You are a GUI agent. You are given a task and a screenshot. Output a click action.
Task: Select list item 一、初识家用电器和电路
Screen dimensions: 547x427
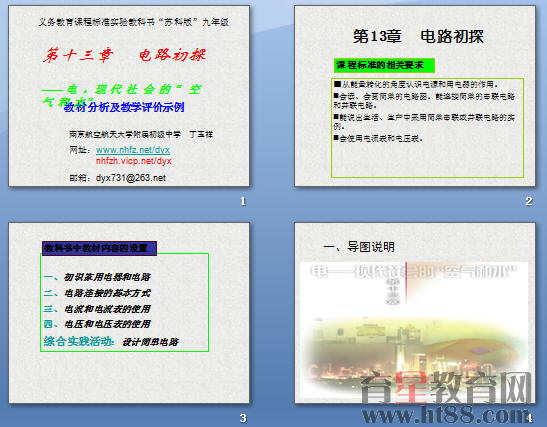click(x=97, y=277)
